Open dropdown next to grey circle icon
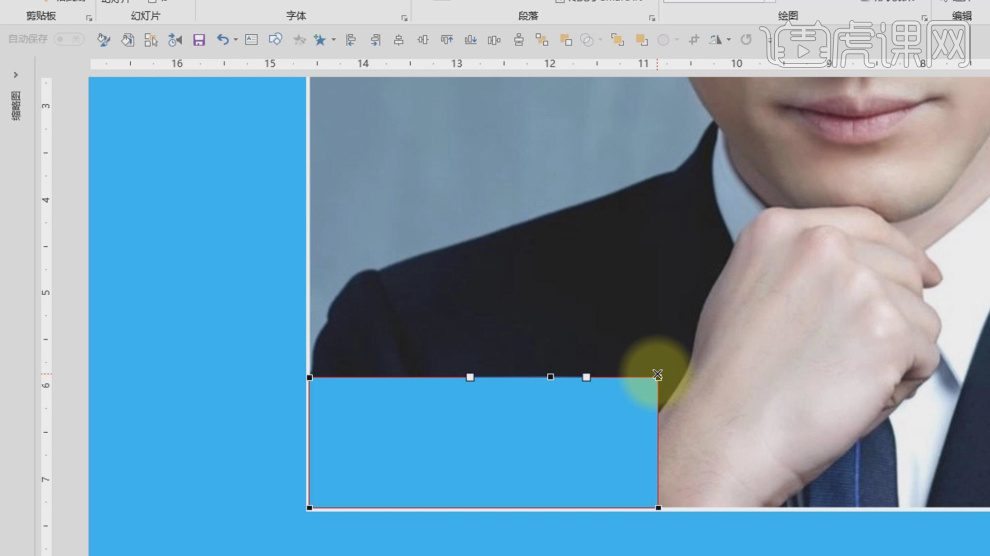Viewport: 990px width, 556px height. coord(676,40)
